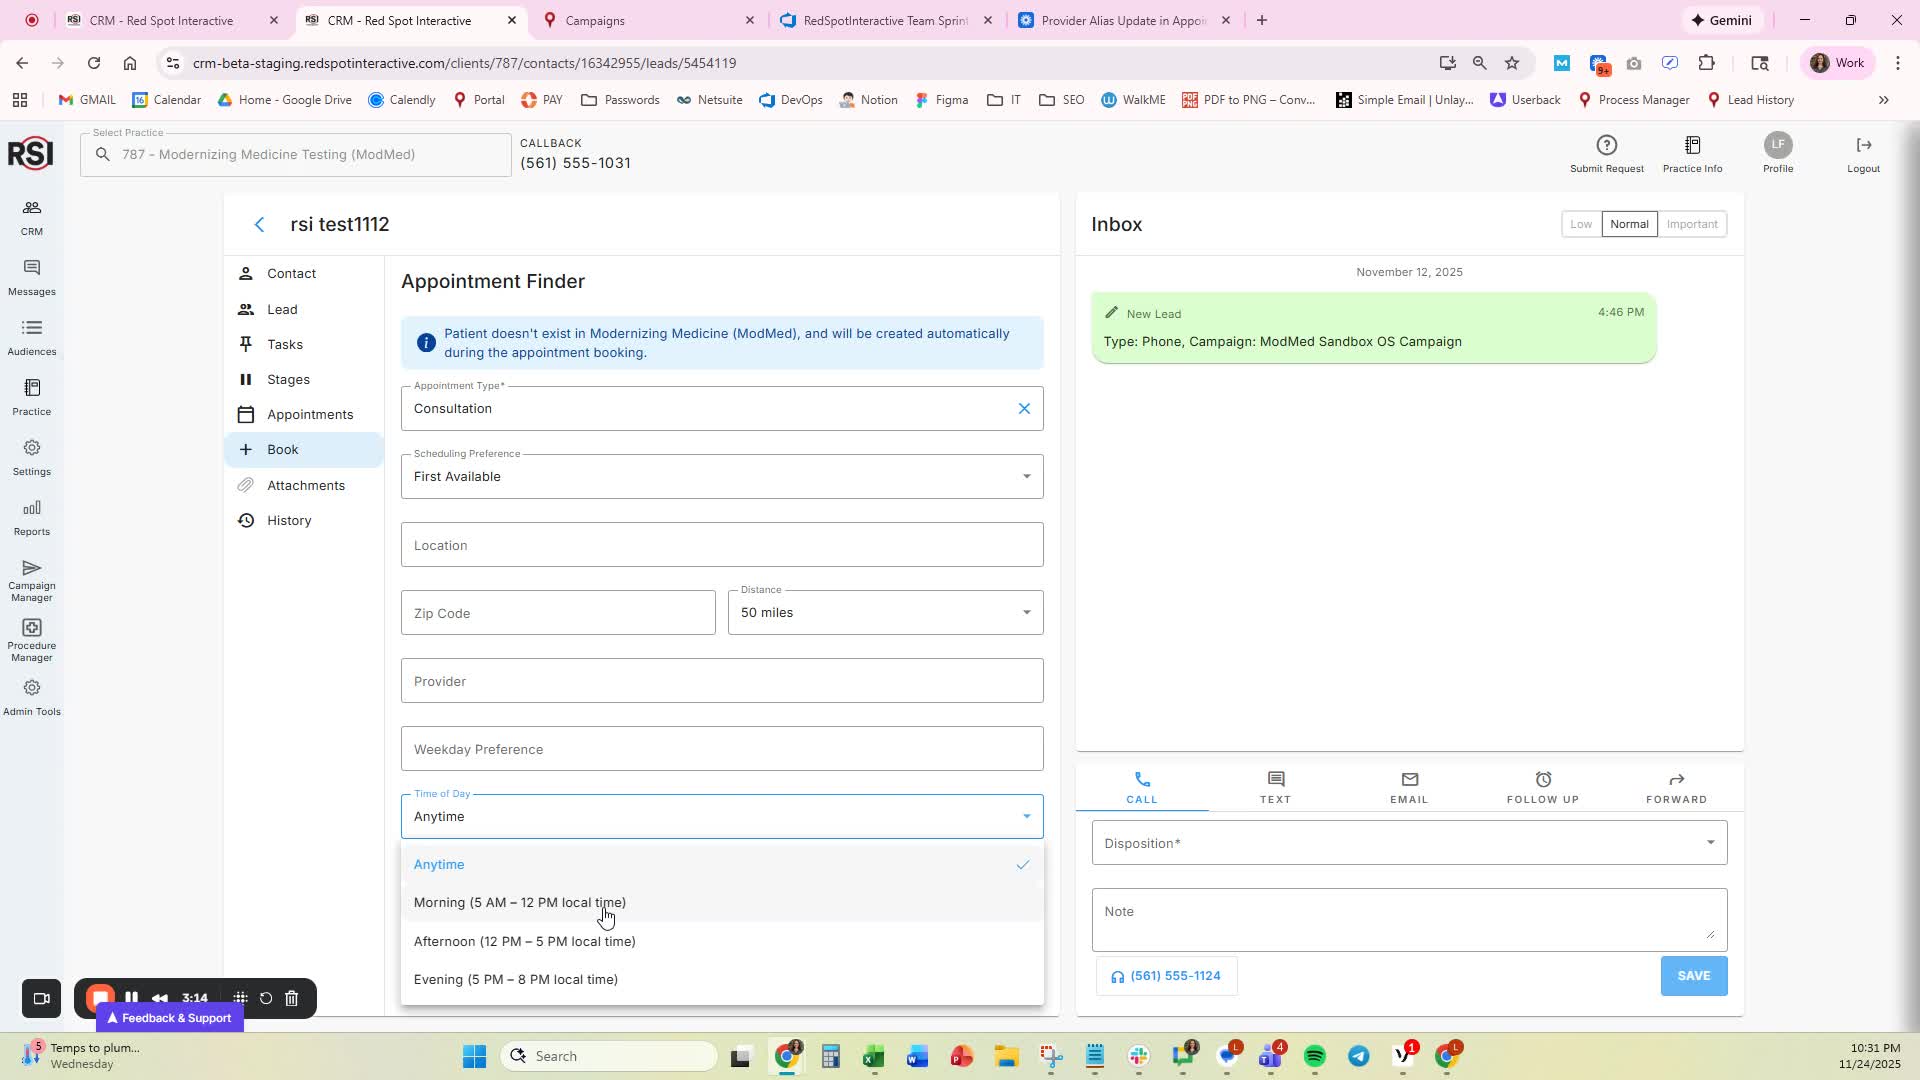The width and height of the screenshot is (1920, 1080).
Task: Switch to the TEXT tab
Action: [x=1275, y=787]
